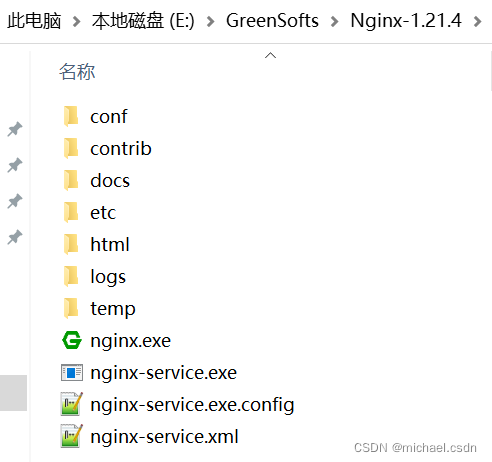Select the file name html
Viewport: 492px width, 462px height.
click(x=110, y=245)
